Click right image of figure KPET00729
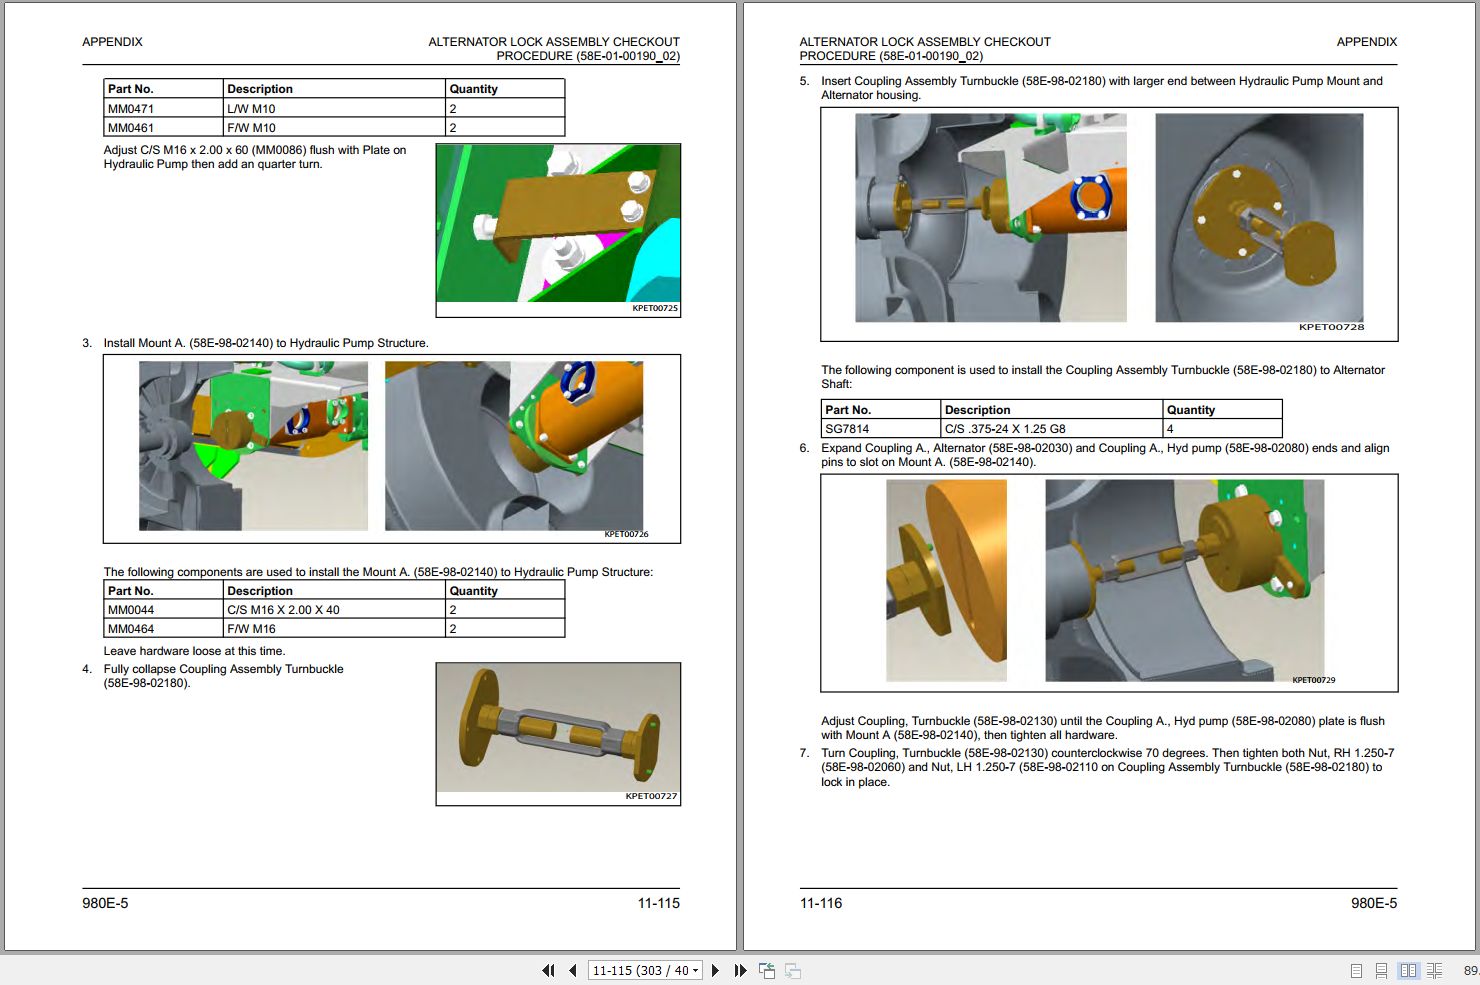 click(x=1184, y=580)
